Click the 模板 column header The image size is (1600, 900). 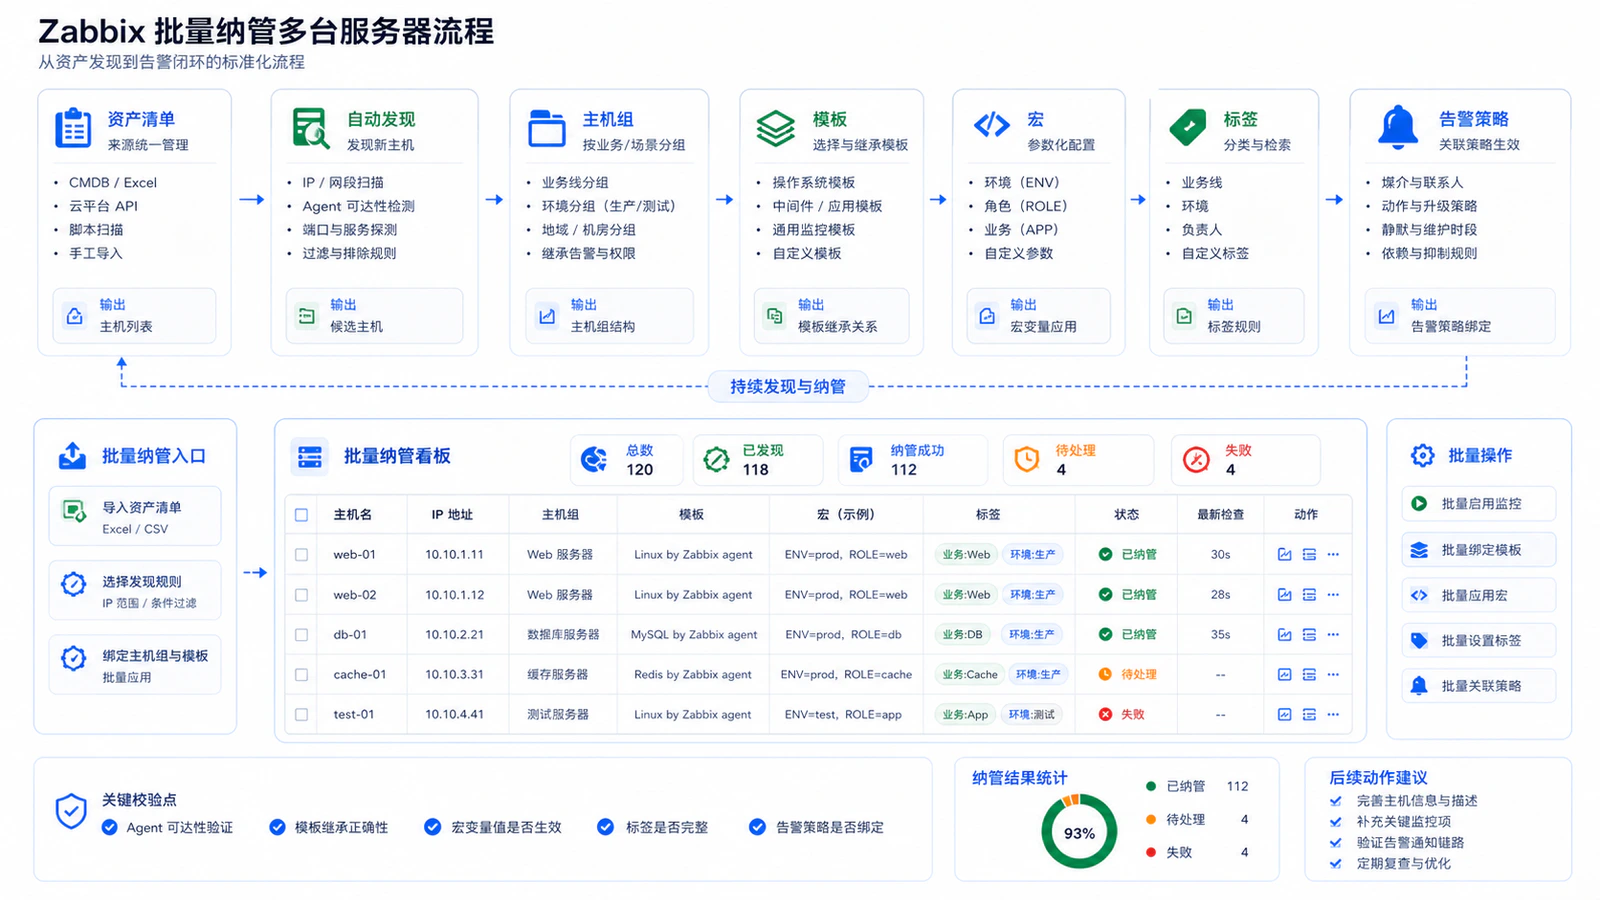(x=691, y=515)
